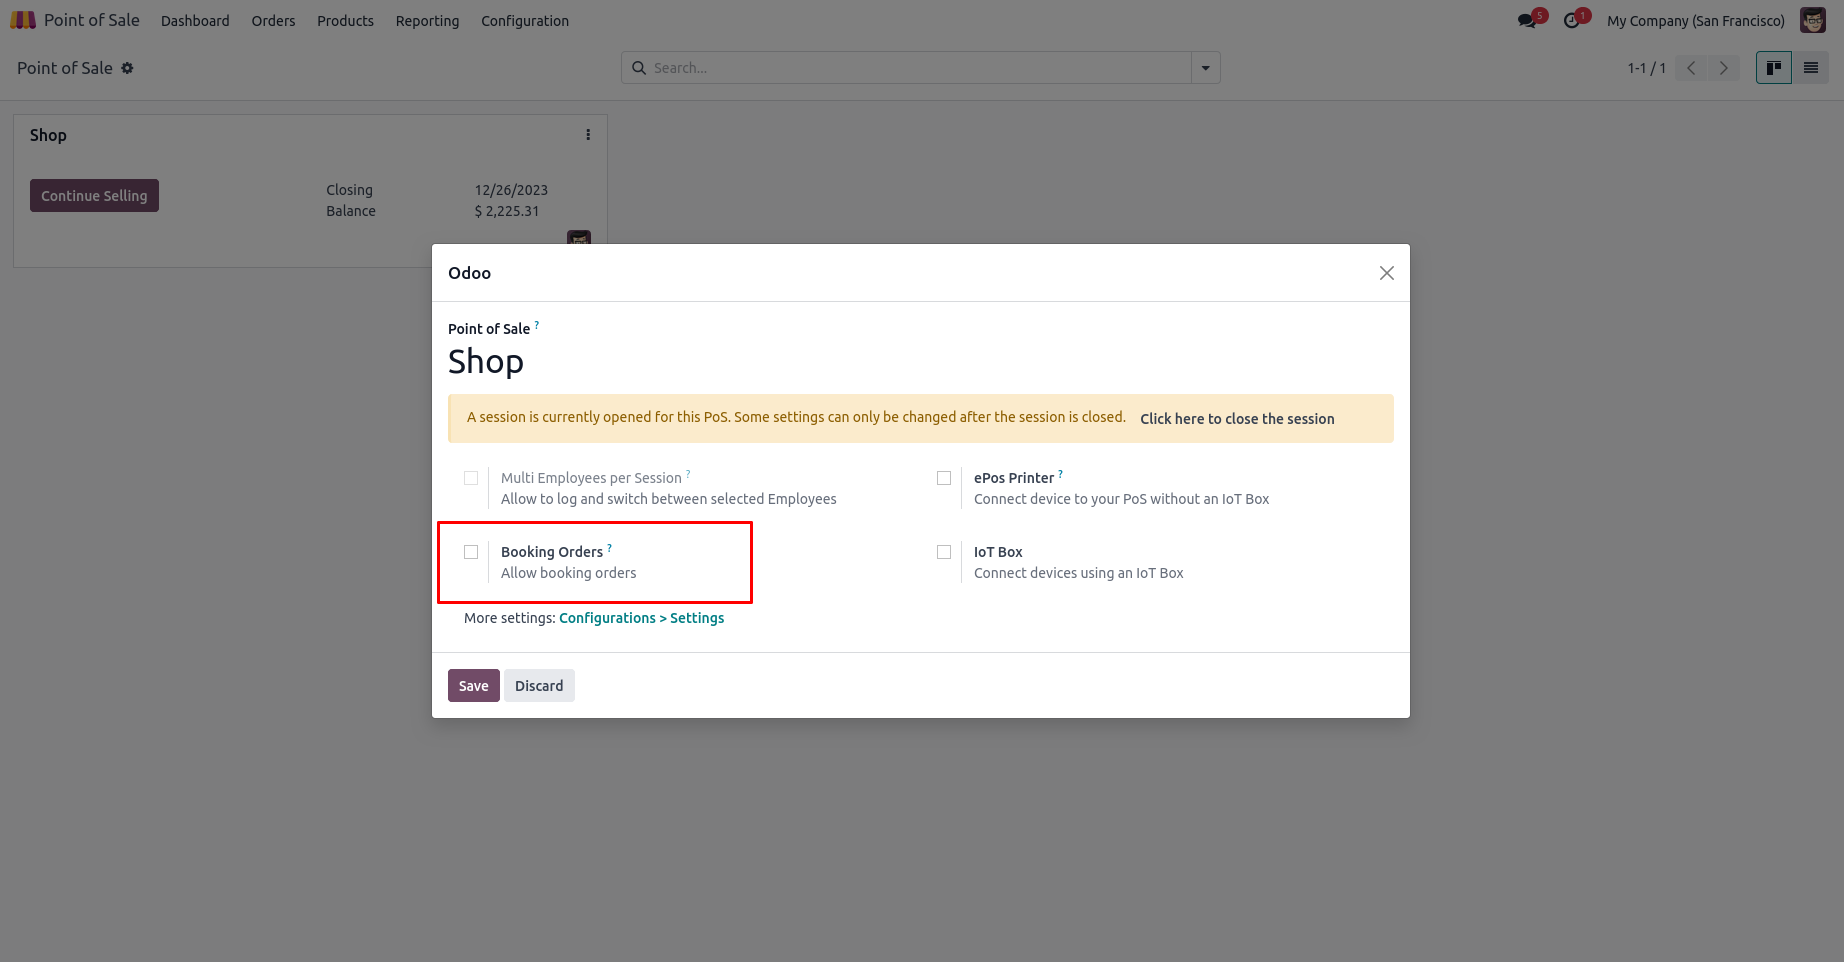Expand the search options dropdown arrow

1206,68
